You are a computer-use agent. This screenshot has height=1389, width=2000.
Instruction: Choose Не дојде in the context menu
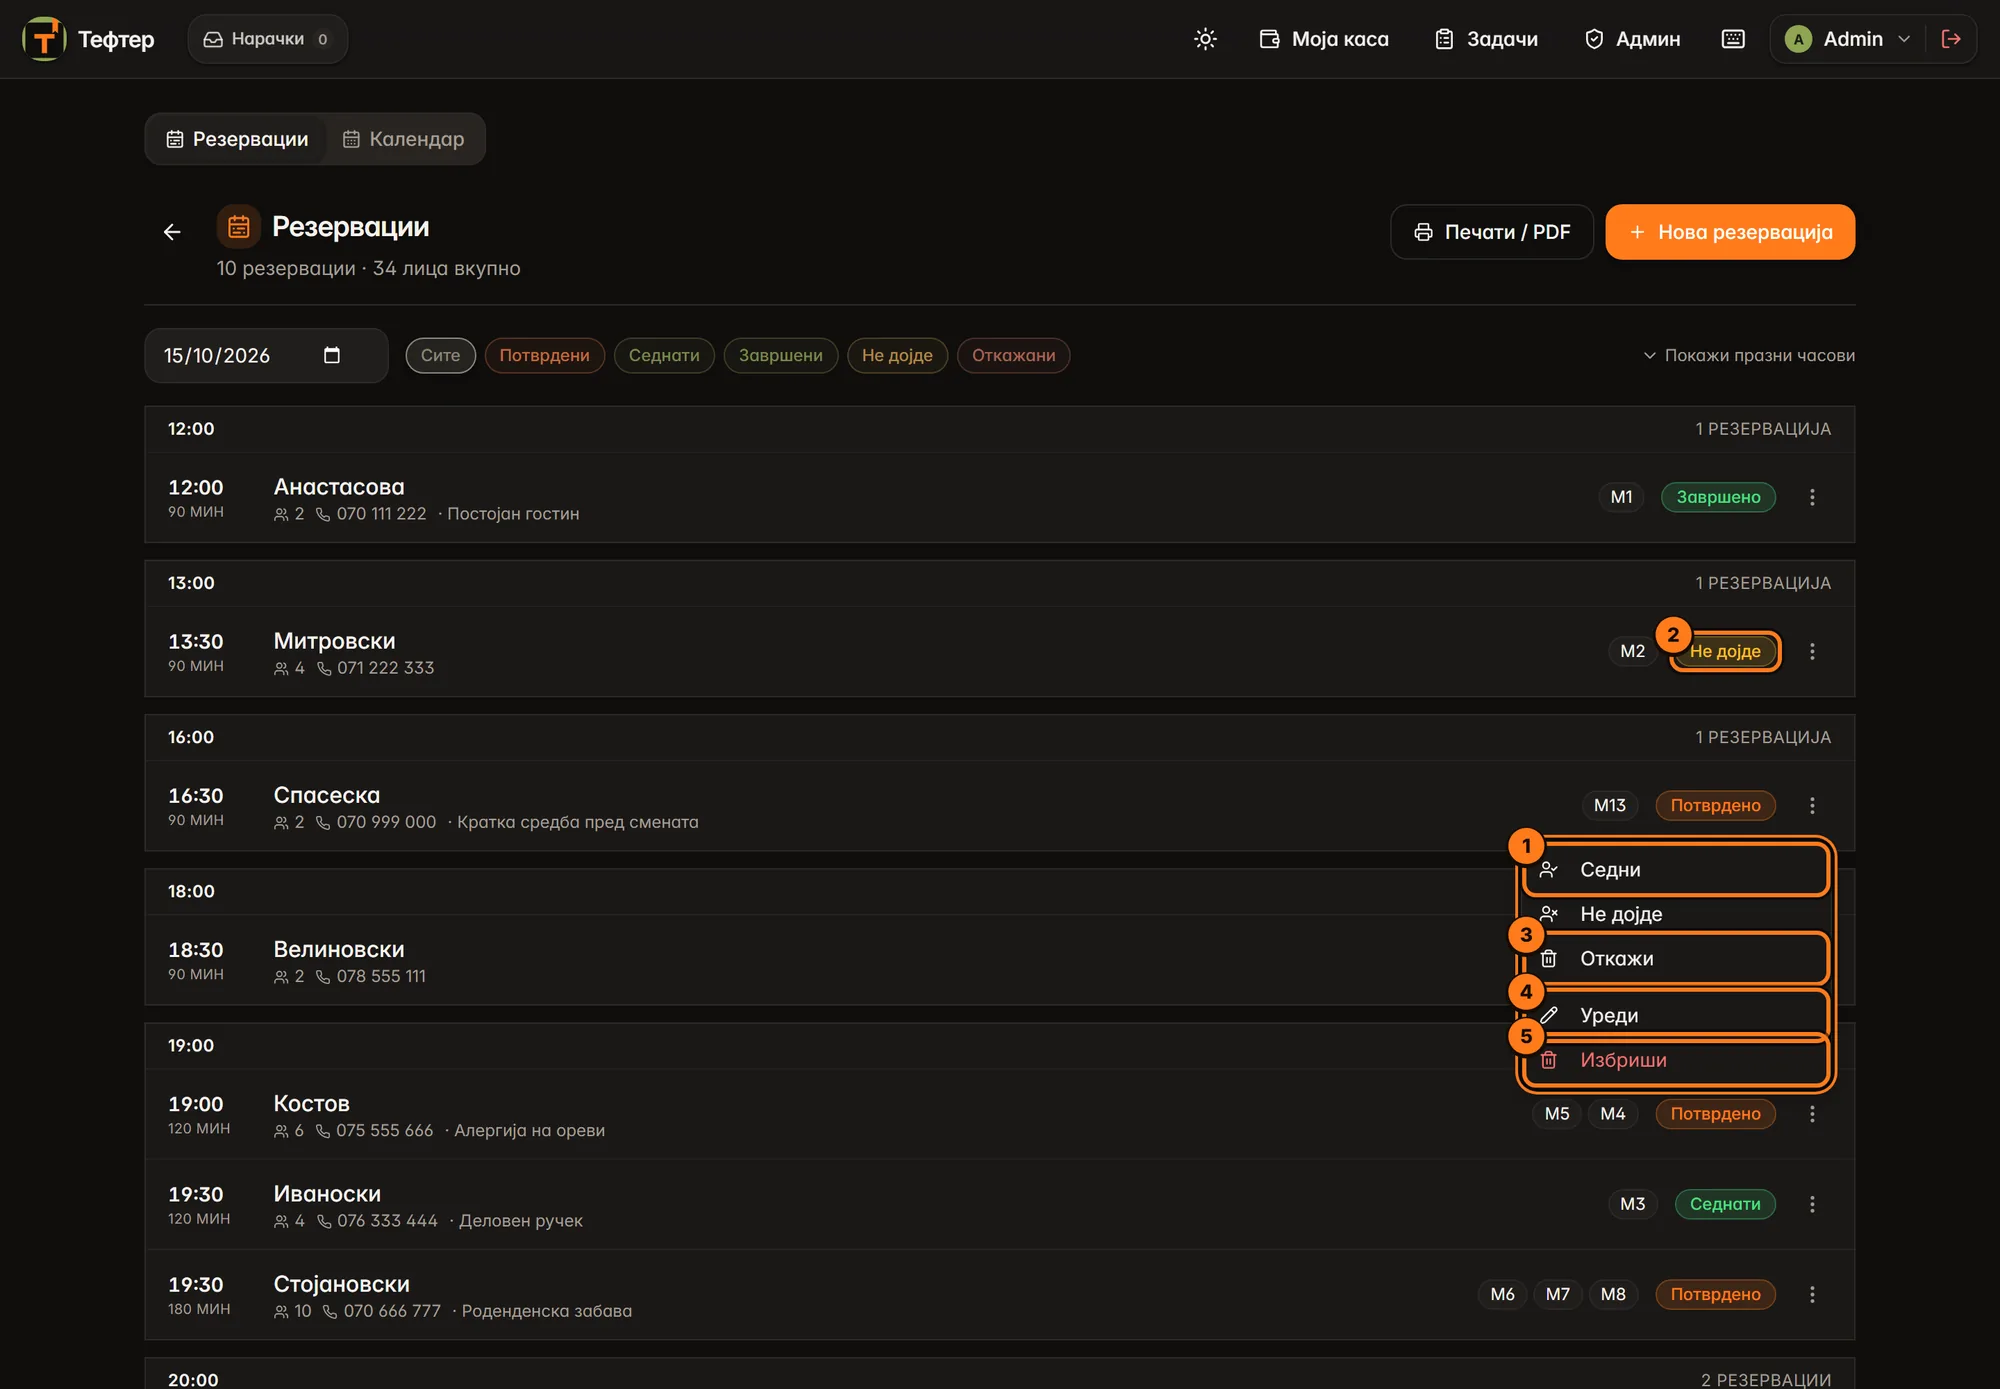tap(1676, 914)
